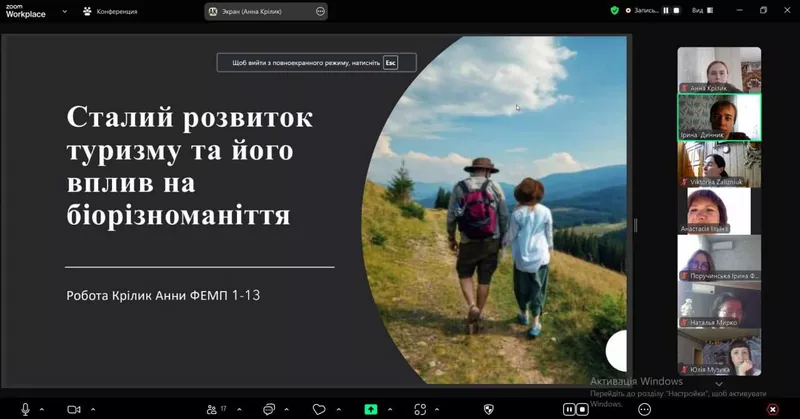Click the green encryption shield icon
Screen dimensions: 800x419
(x=615, y=10)
